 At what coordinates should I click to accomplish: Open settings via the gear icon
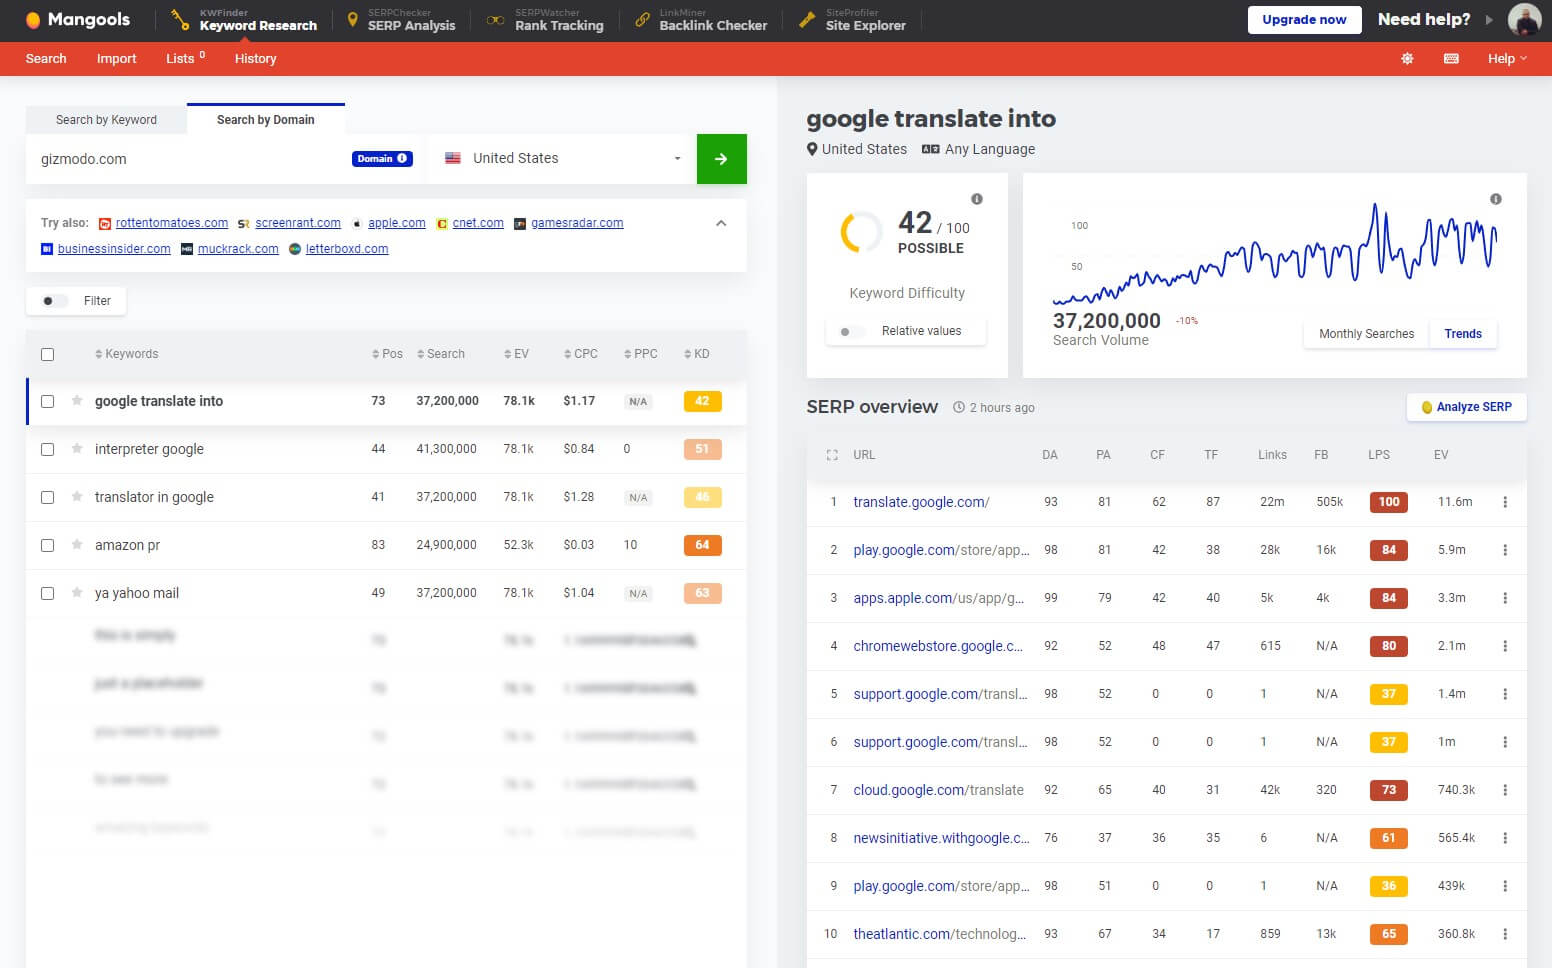pyautogui.click(x=1406, y=59)
